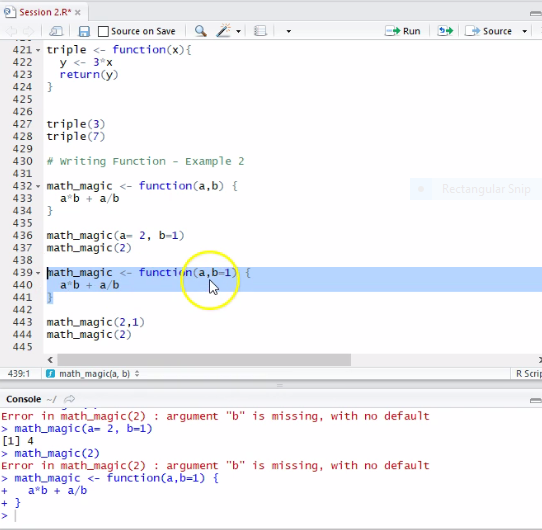Collapse the function fold at line 439
The image size is (542, 530).
[x=38, y=273]
